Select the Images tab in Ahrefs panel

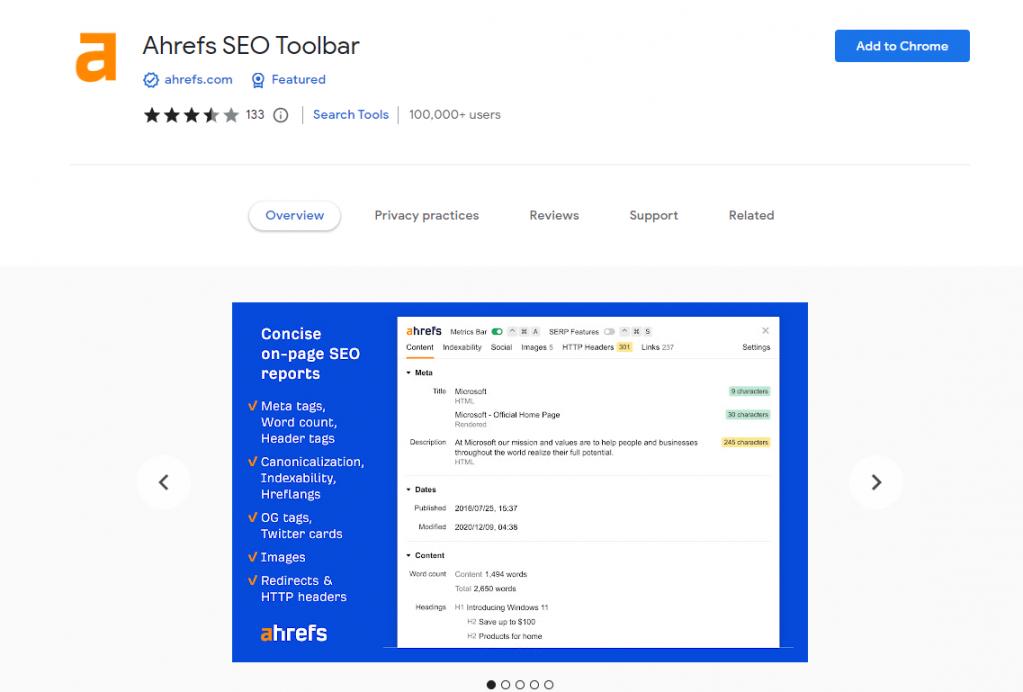tap(537, 347)
